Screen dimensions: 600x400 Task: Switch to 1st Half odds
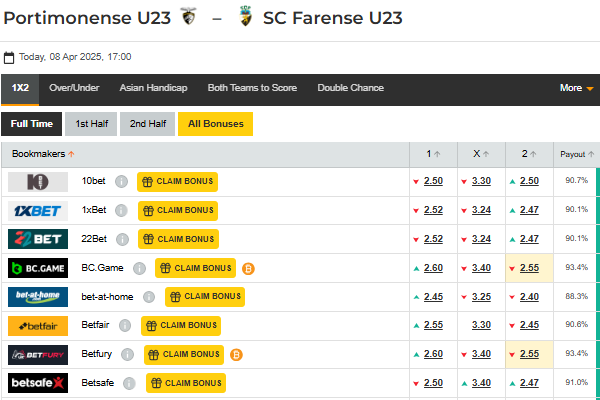click(91, 124)
